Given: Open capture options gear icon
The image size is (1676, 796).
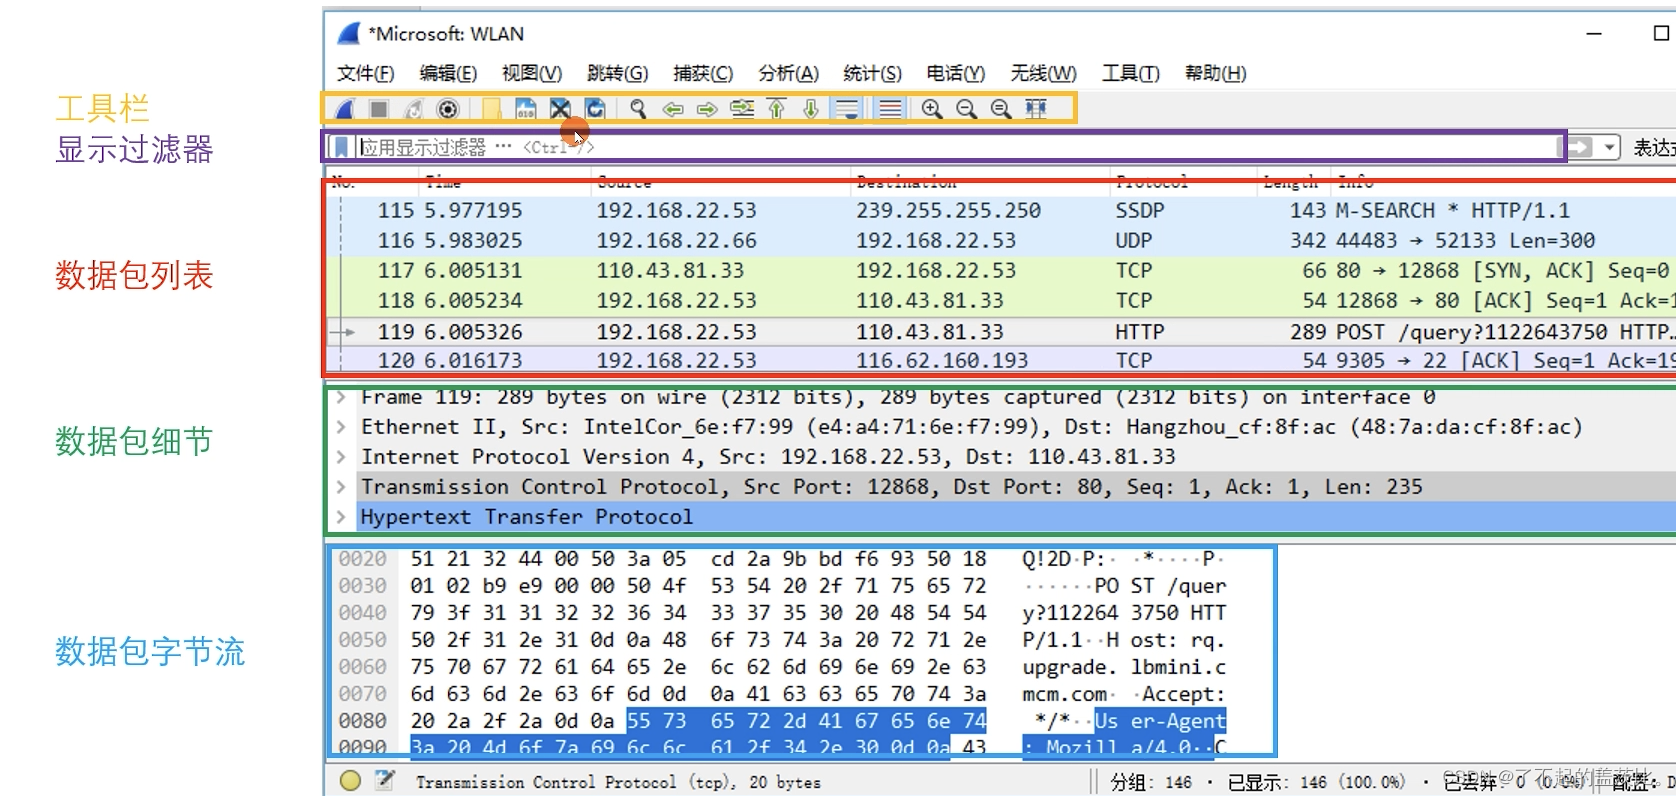Looking at the screenshot, I should pyautogui.click(x=448, y=109).
